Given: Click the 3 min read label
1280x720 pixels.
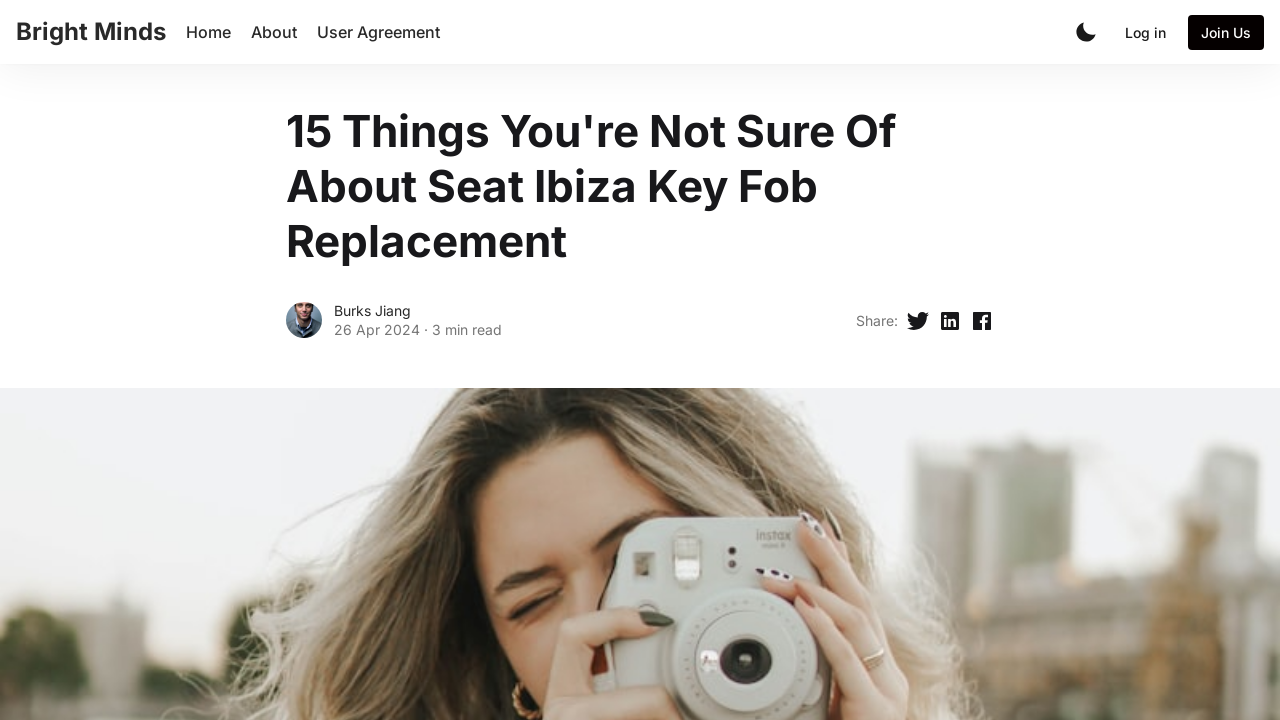Looking at the screenshot, I should click(467, 330).
